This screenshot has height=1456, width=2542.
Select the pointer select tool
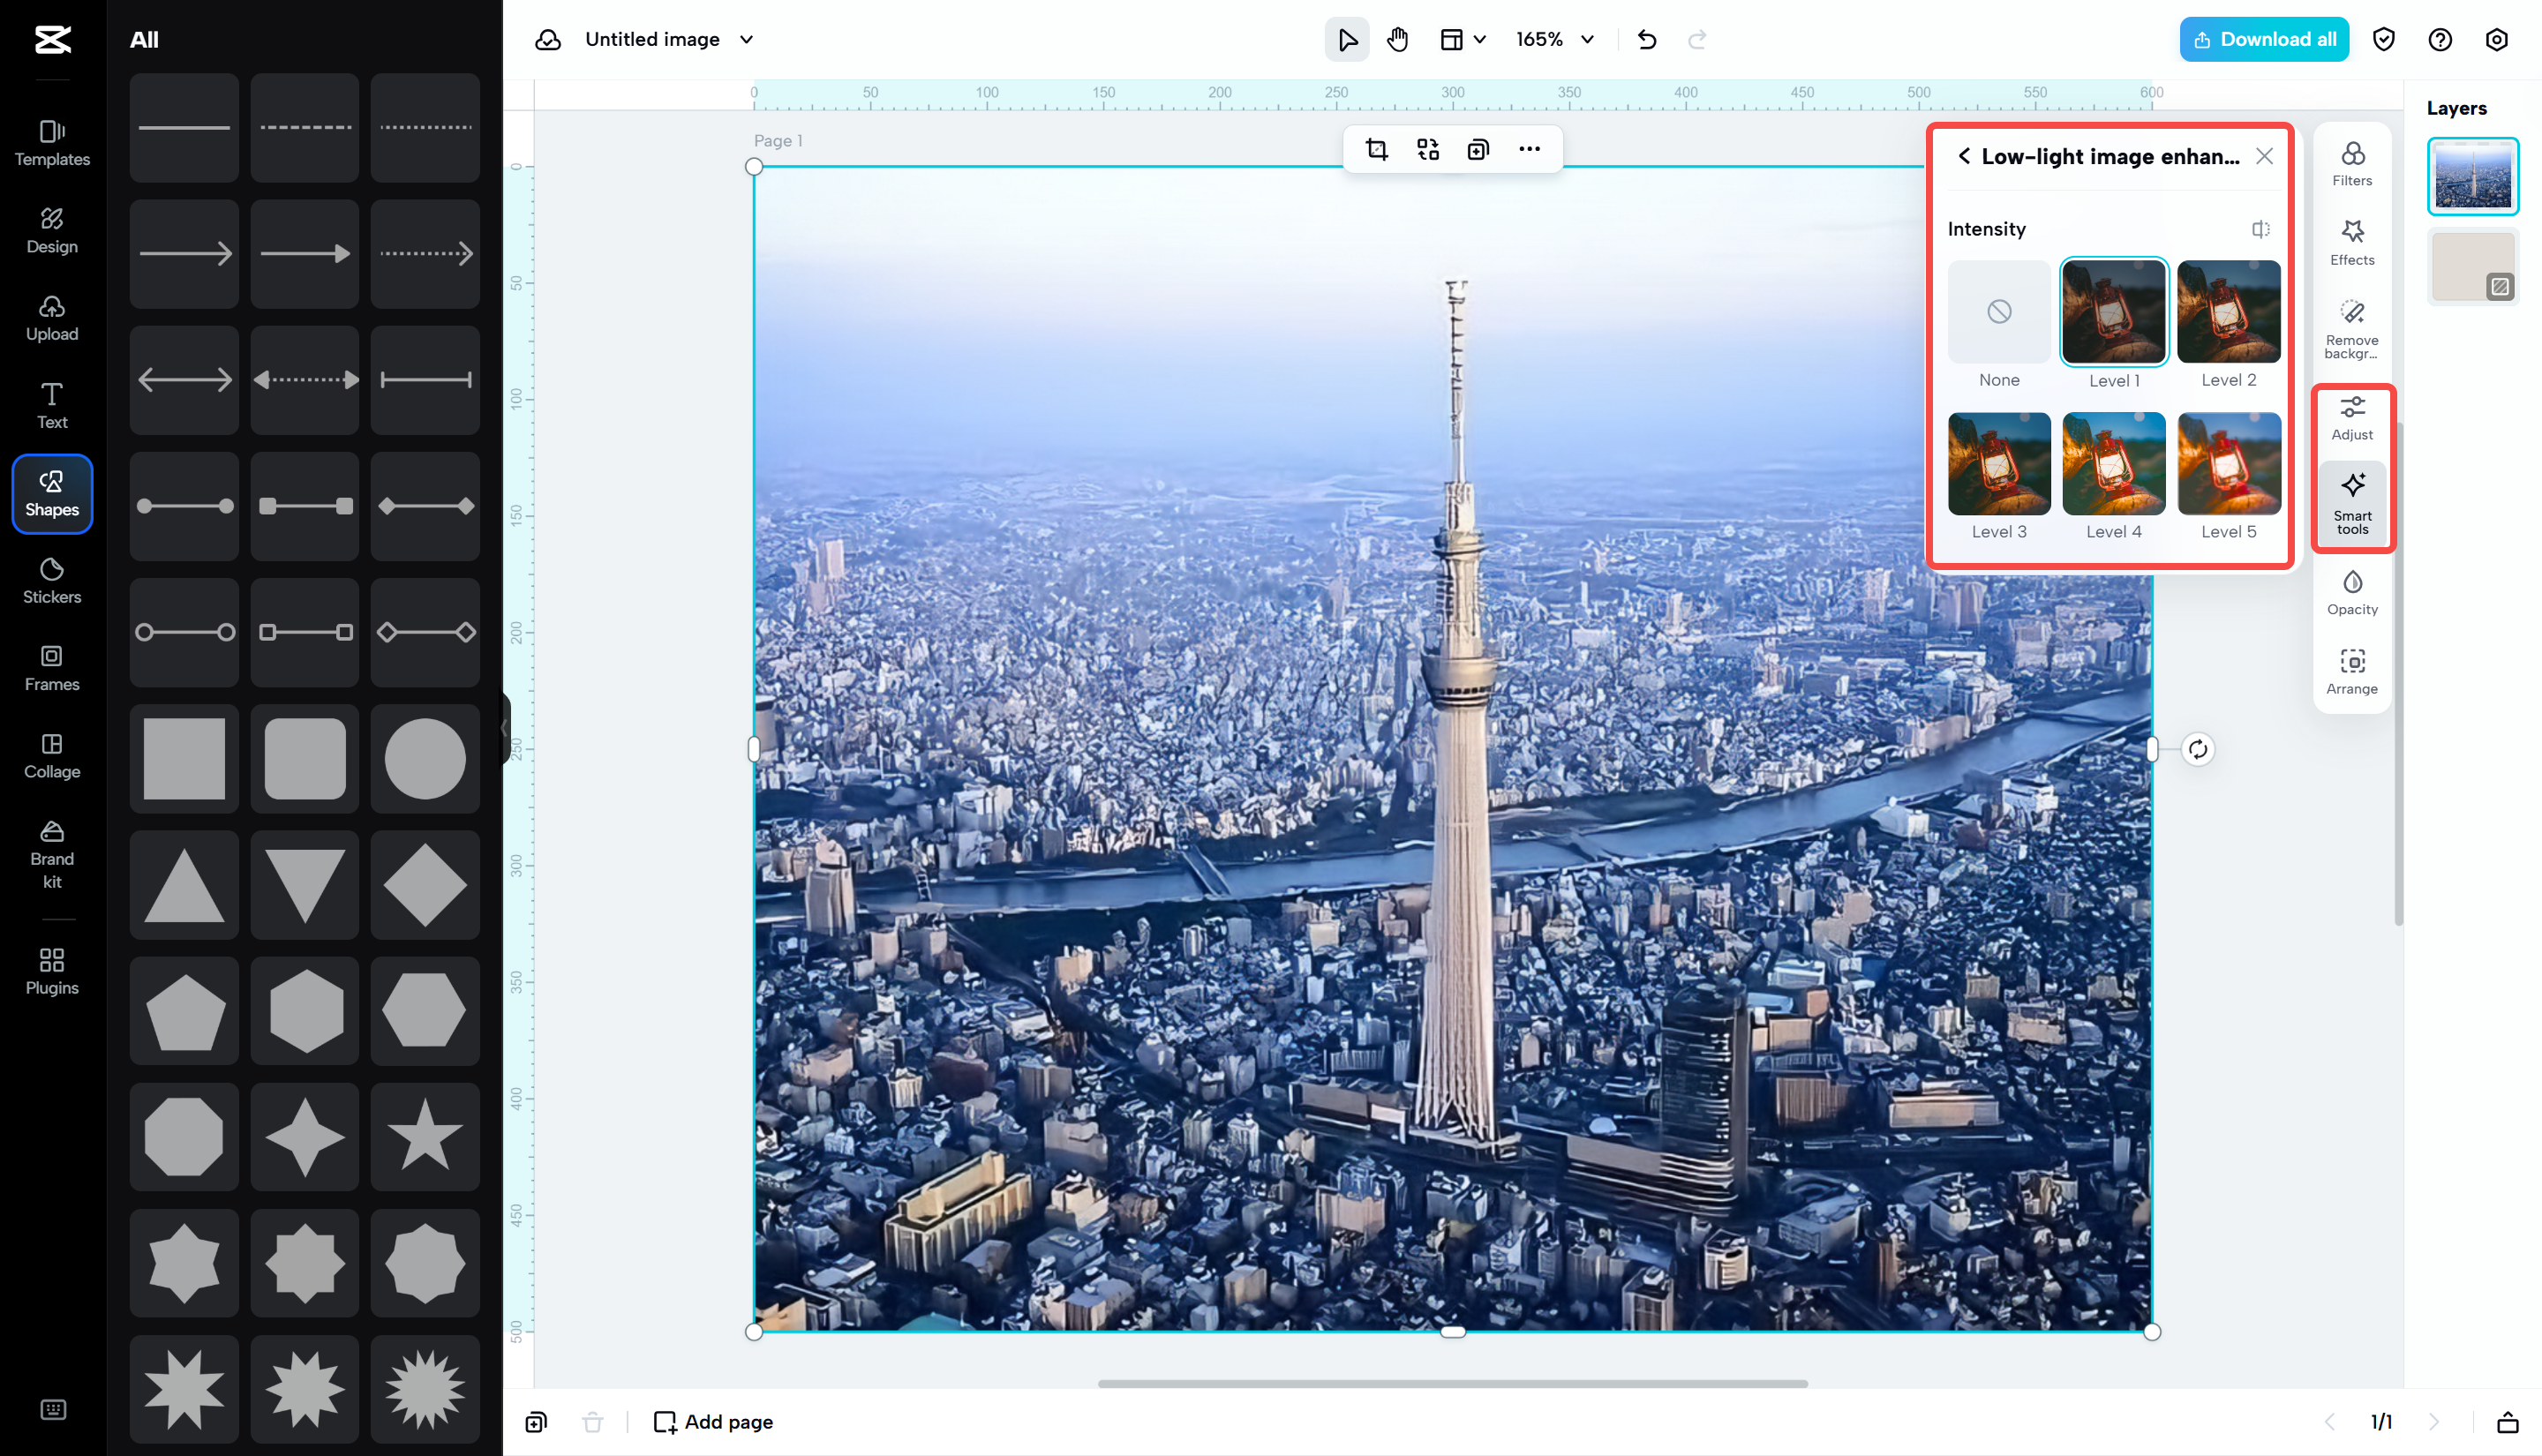click(1347, 40)
